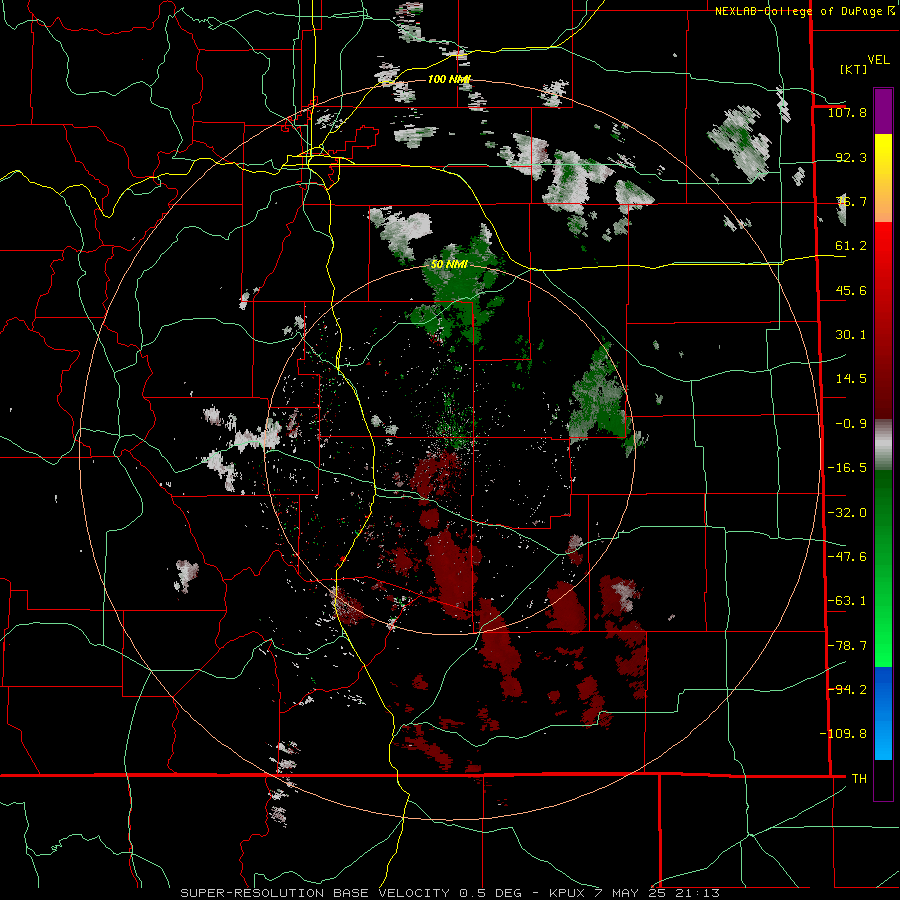900x900 pixels.
Task: Click the 50 NMI range ring label
Action: [x=449, y=265]
